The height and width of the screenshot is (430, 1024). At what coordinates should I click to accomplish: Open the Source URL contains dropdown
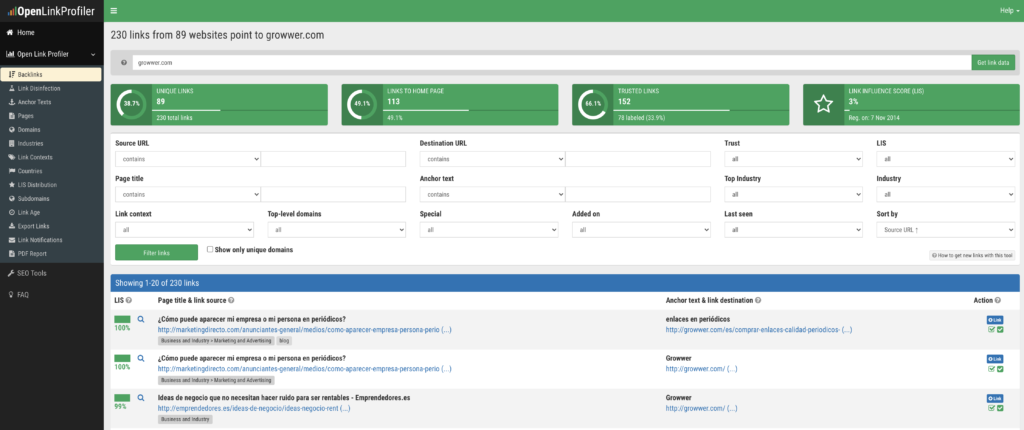(188, 159)
